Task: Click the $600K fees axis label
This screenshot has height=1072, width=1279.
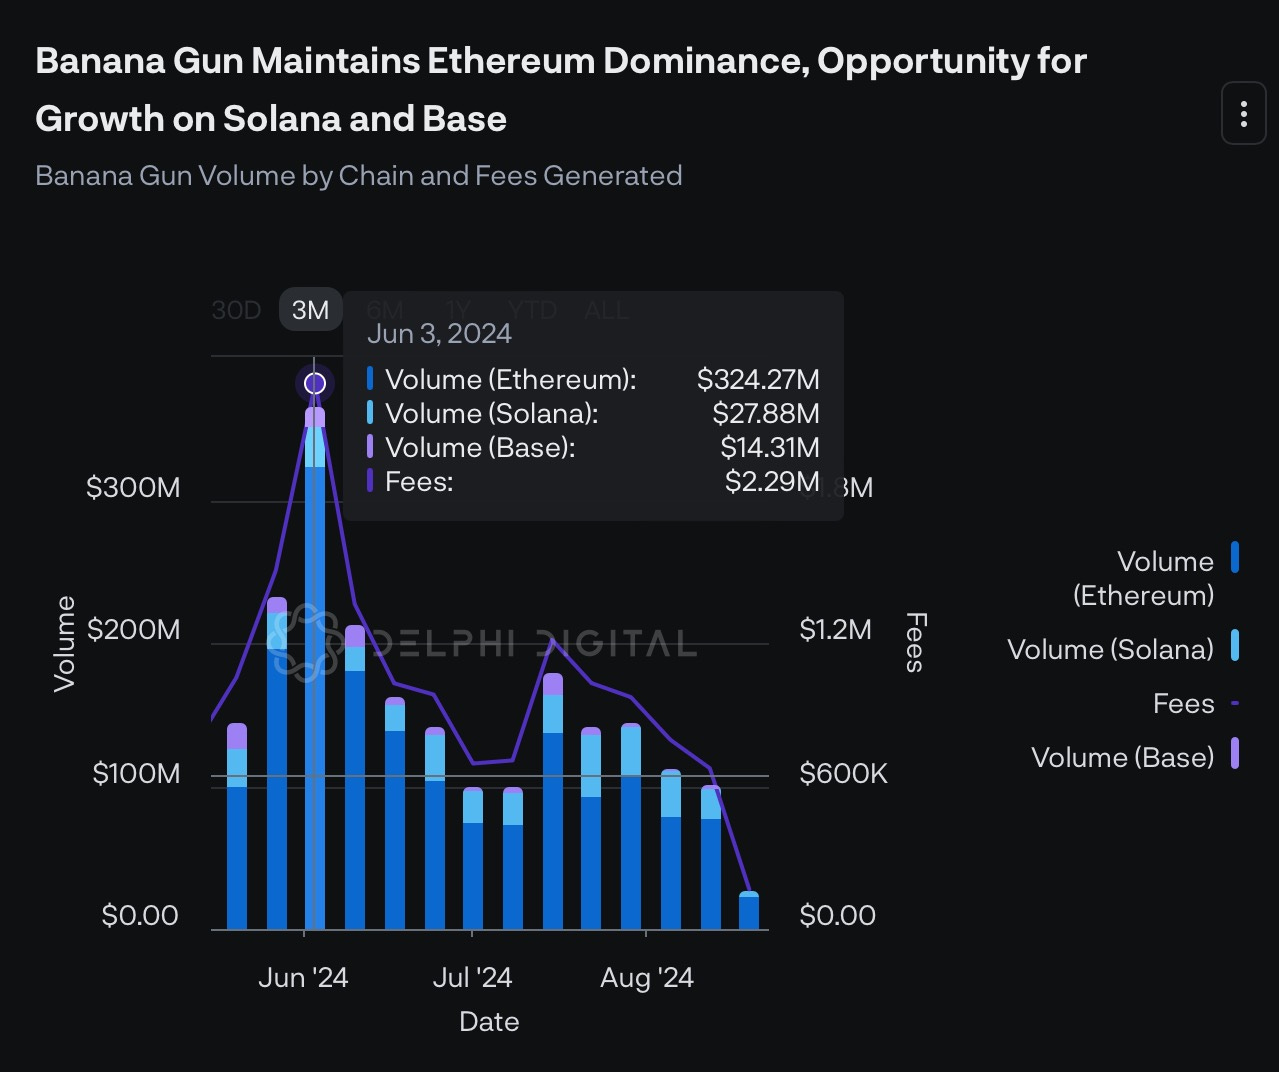Action: pyautogui.click(x=843, y=773)
